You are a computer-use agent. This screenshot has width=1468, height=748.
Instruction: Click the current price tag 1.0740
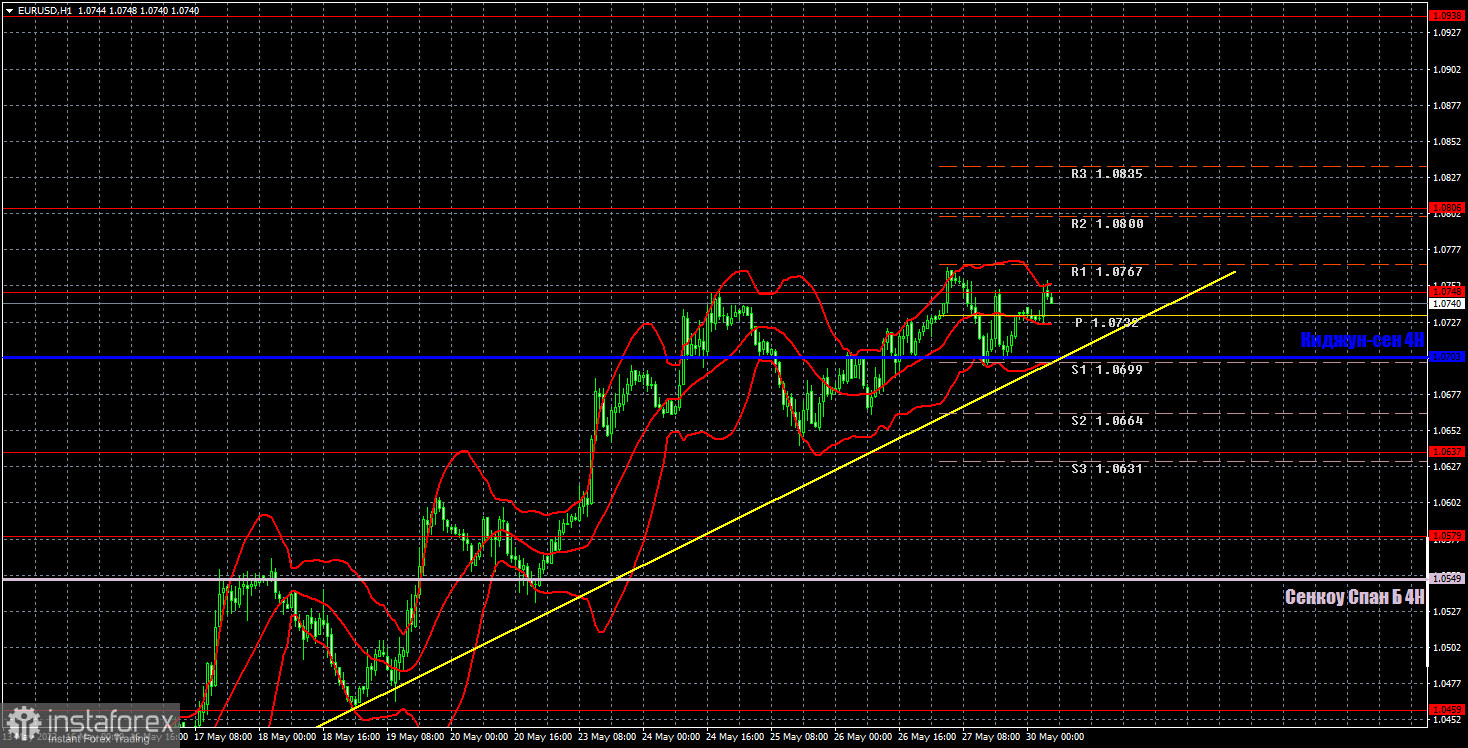tap(1447, 303)
